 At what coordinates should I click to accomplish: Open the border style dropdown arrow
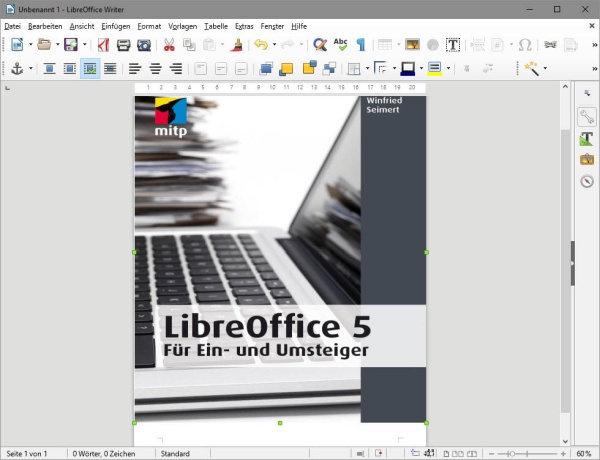(x=394, y=69)
